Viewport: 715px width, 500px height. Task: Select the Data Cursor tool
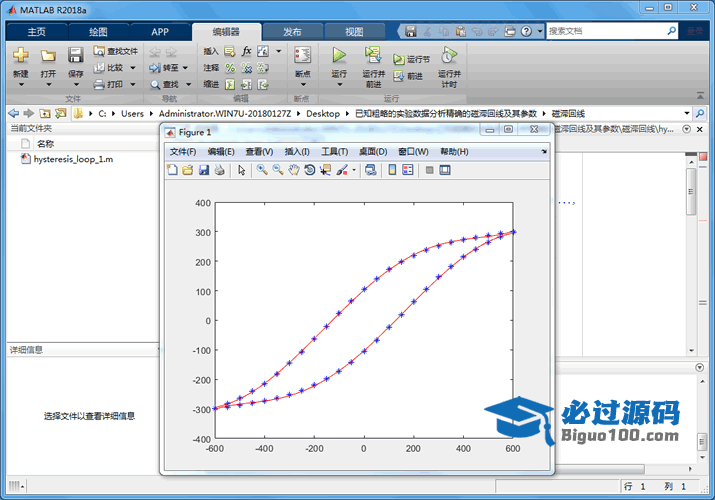click(x=326, y=170)
